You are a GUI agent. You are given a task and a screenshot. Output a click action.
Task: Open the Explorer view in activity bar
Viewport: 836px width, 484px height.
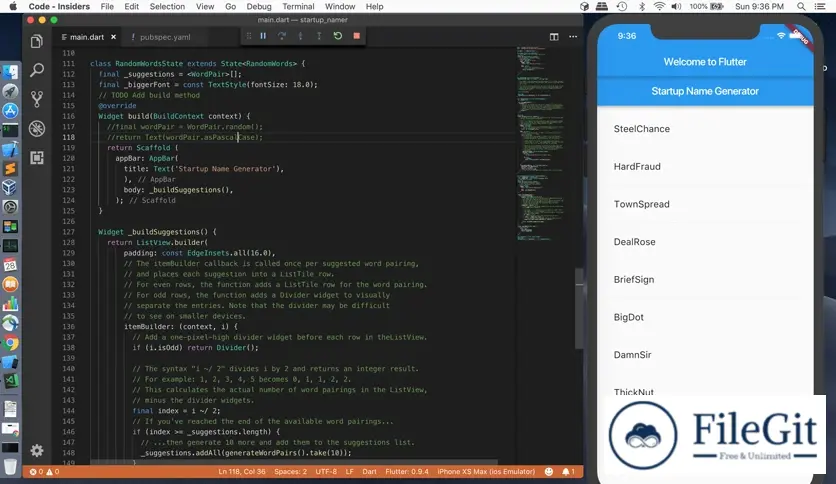[37, 41]
